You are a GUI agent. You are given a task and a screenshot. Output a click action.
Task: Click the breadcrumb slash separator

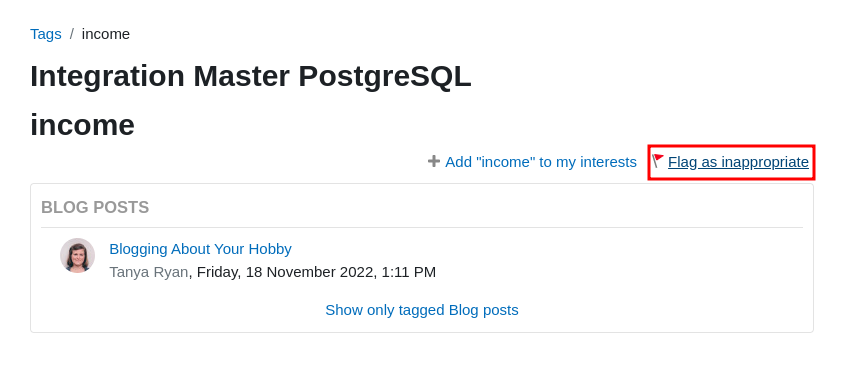71,34
